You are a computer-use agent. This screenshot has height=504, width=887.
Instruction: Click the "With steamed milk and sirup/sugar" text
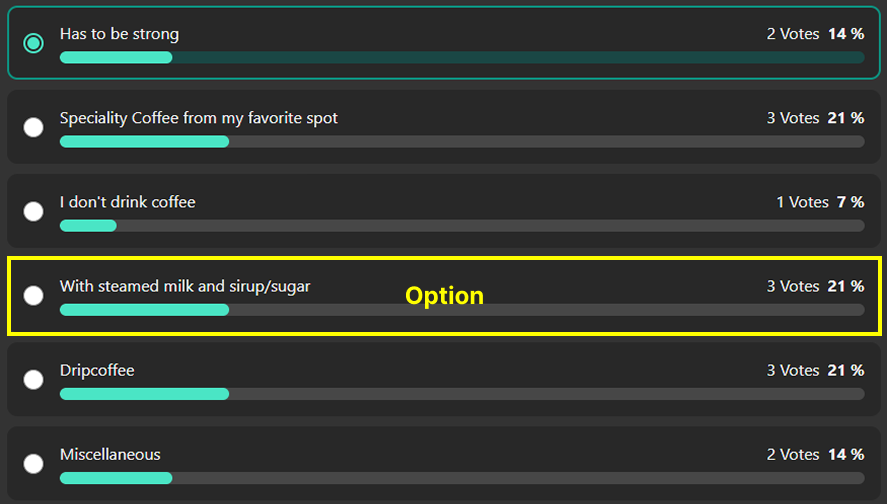(185, 286)
